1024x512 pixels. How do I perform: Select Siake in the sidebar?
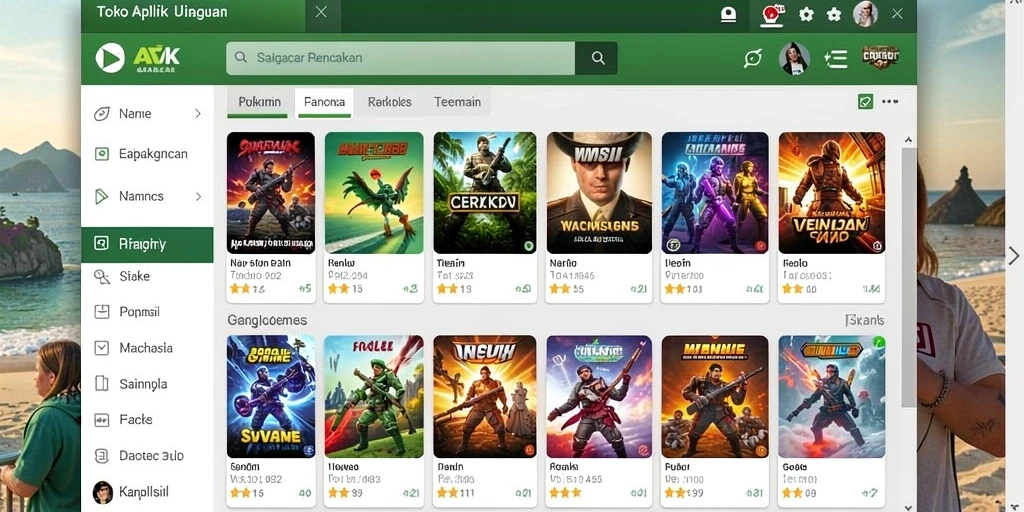click(148, 276)
